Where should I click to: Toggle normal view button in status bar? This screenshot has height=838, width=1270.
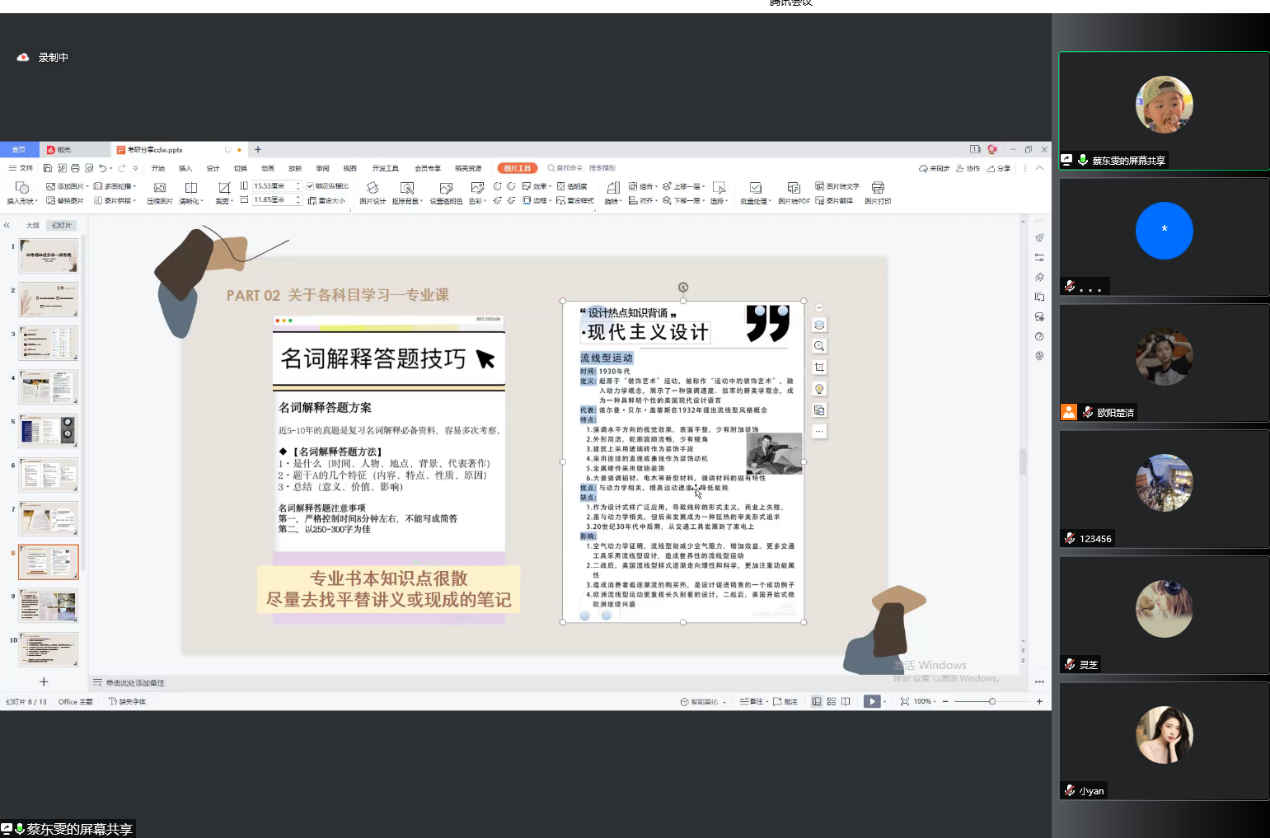click(x=817, y=702)
